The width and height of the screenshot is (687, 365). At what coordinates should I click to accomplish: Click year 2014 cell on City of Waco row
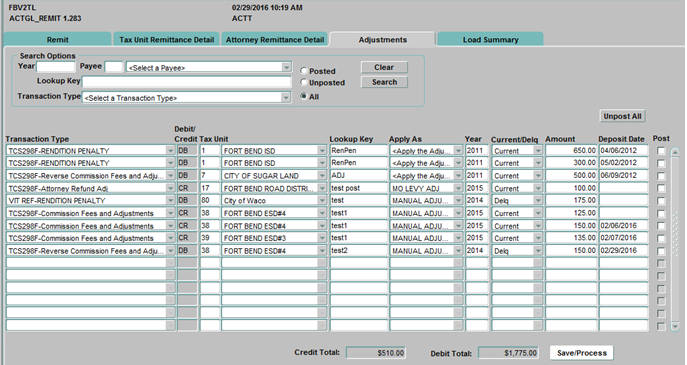pos(477,200)
